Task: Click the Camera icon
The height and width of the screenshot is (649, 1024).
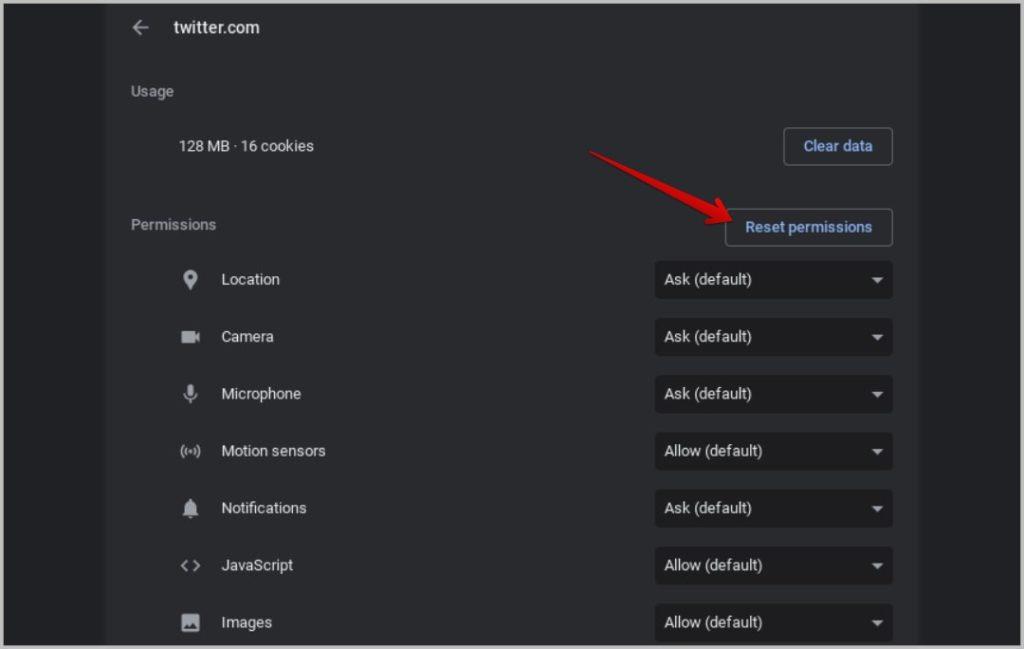Action: (190, 337)
